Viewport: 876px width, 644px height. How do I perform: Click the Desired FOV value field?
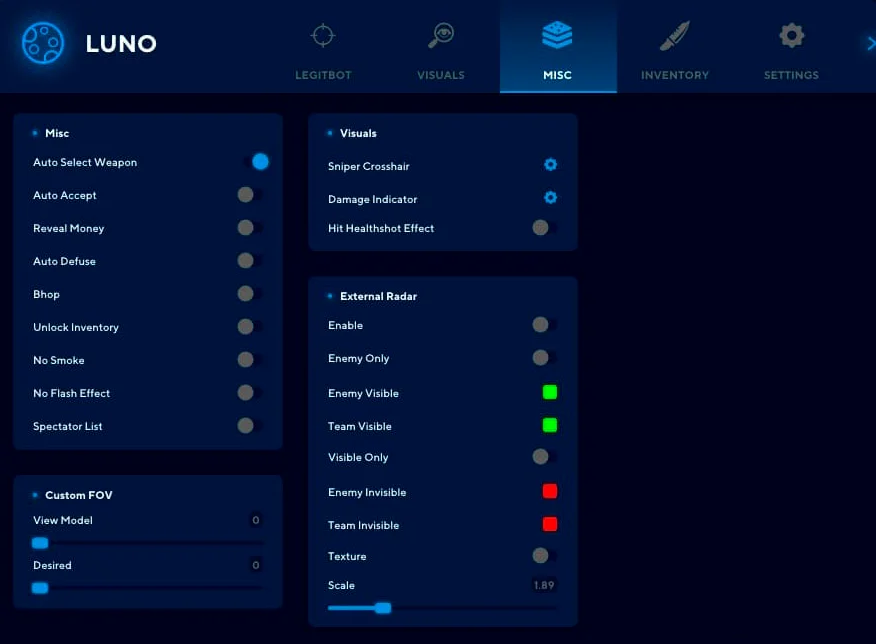(x=255, y=566)
